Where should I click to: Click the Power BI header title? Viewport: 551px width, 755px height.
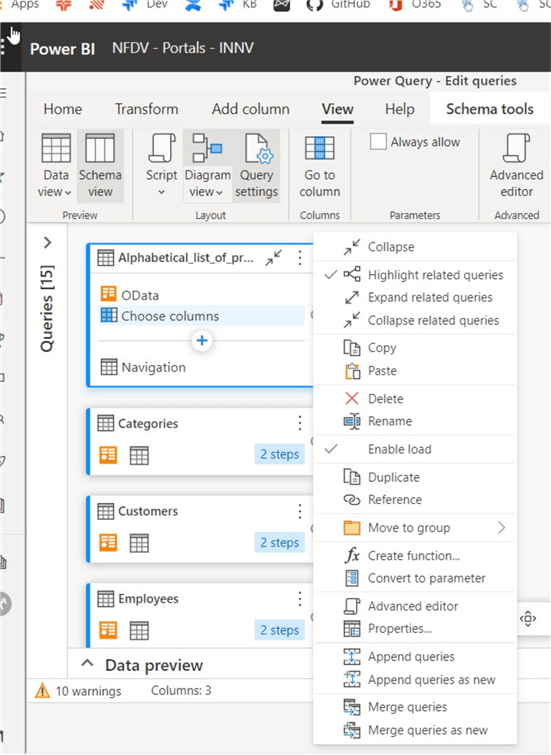(x=62, y=49)
